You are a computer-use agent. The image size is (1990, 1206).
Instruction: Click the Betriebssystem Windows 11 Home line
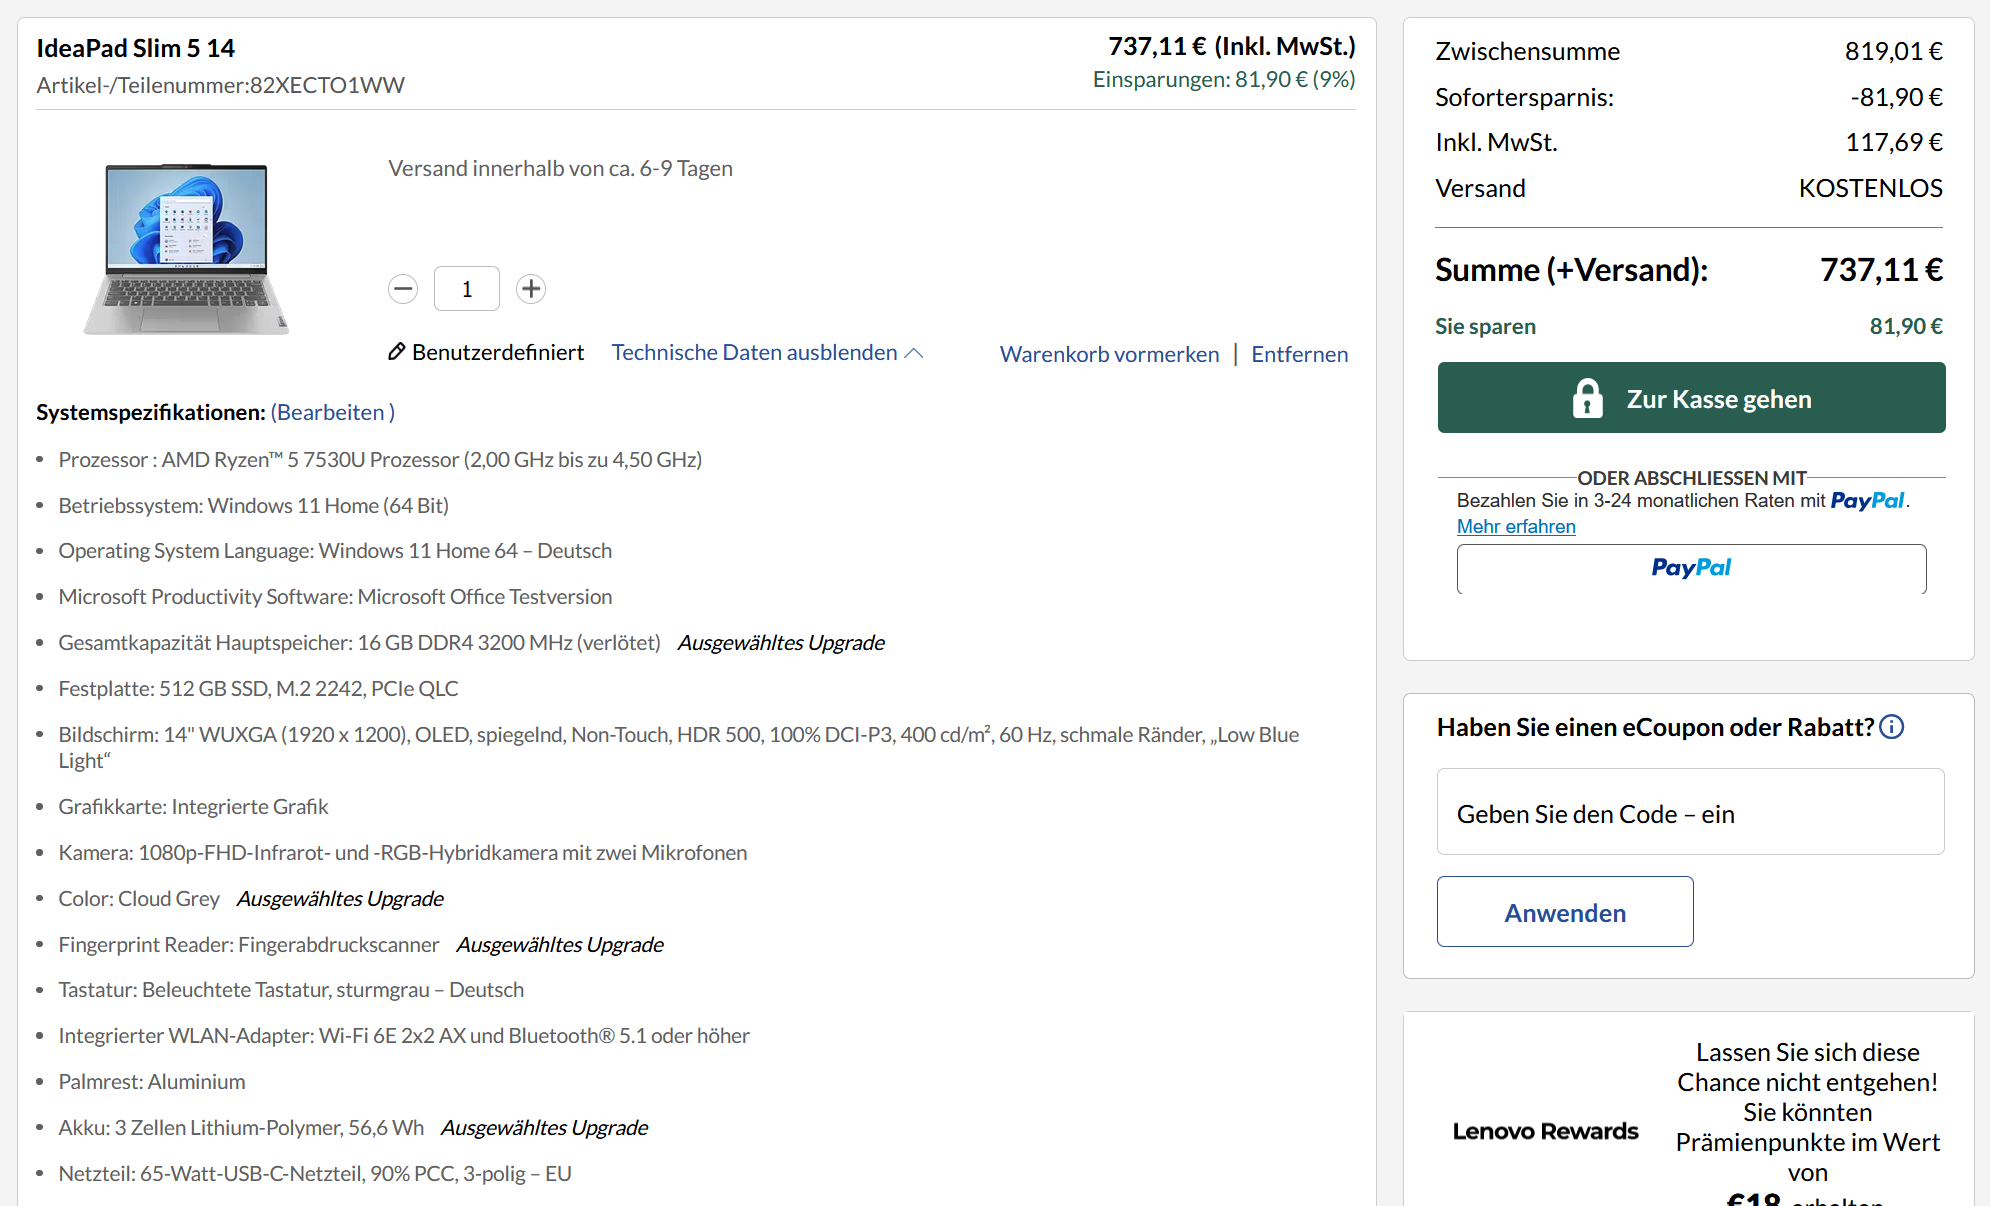[x=253, y=505]
